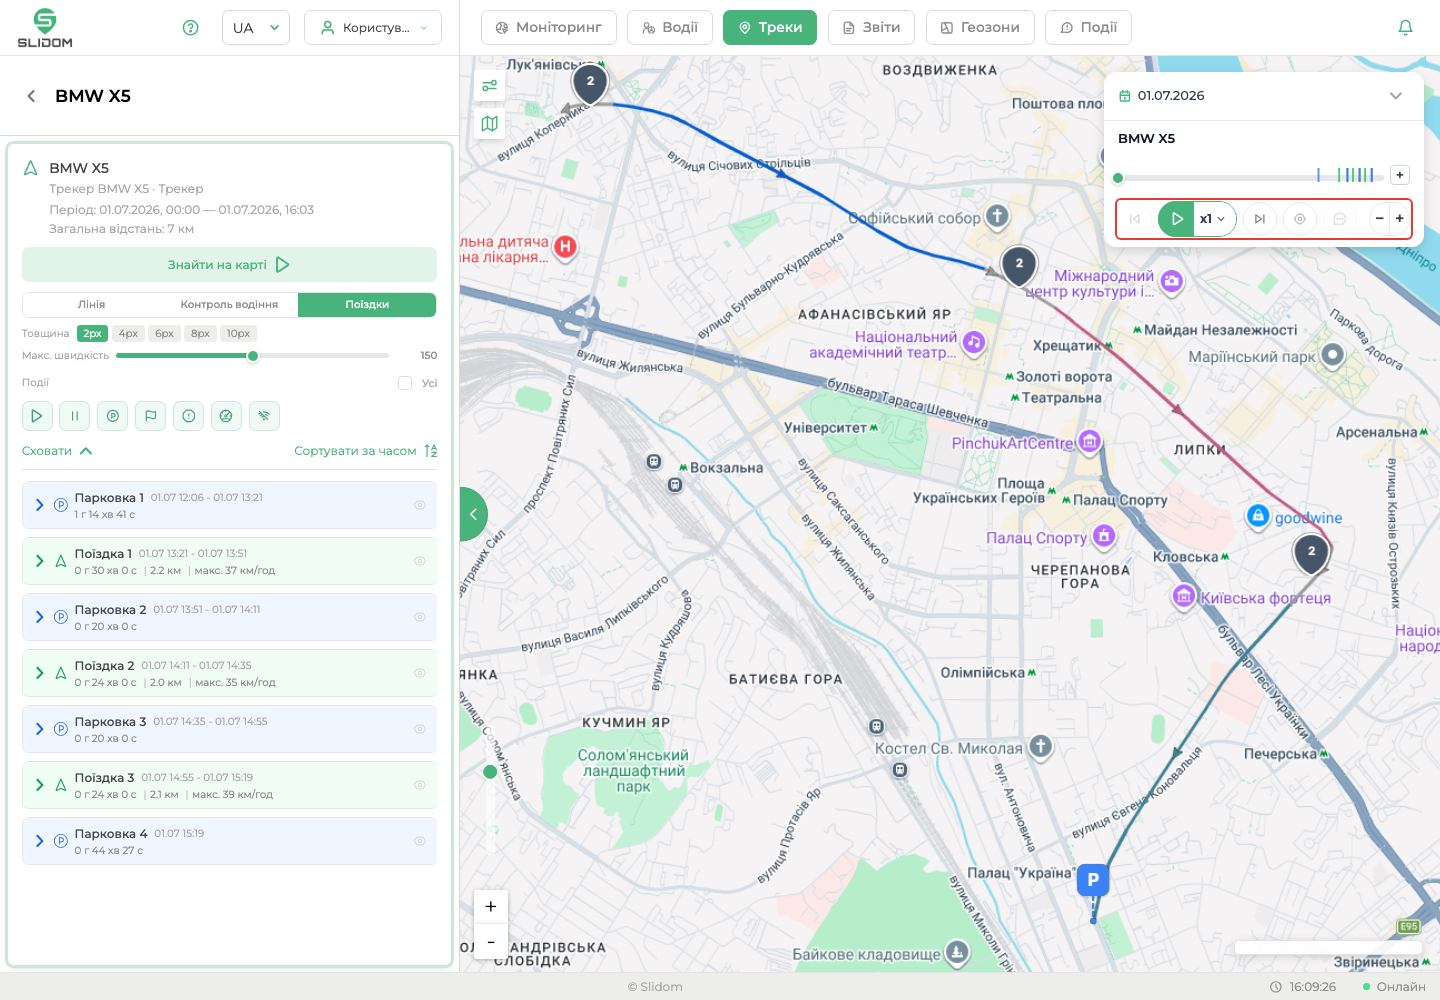Screen dimensions: 1440x1000
Task: Select the Контроль водіння tab
Action: (x=229, y=305)
